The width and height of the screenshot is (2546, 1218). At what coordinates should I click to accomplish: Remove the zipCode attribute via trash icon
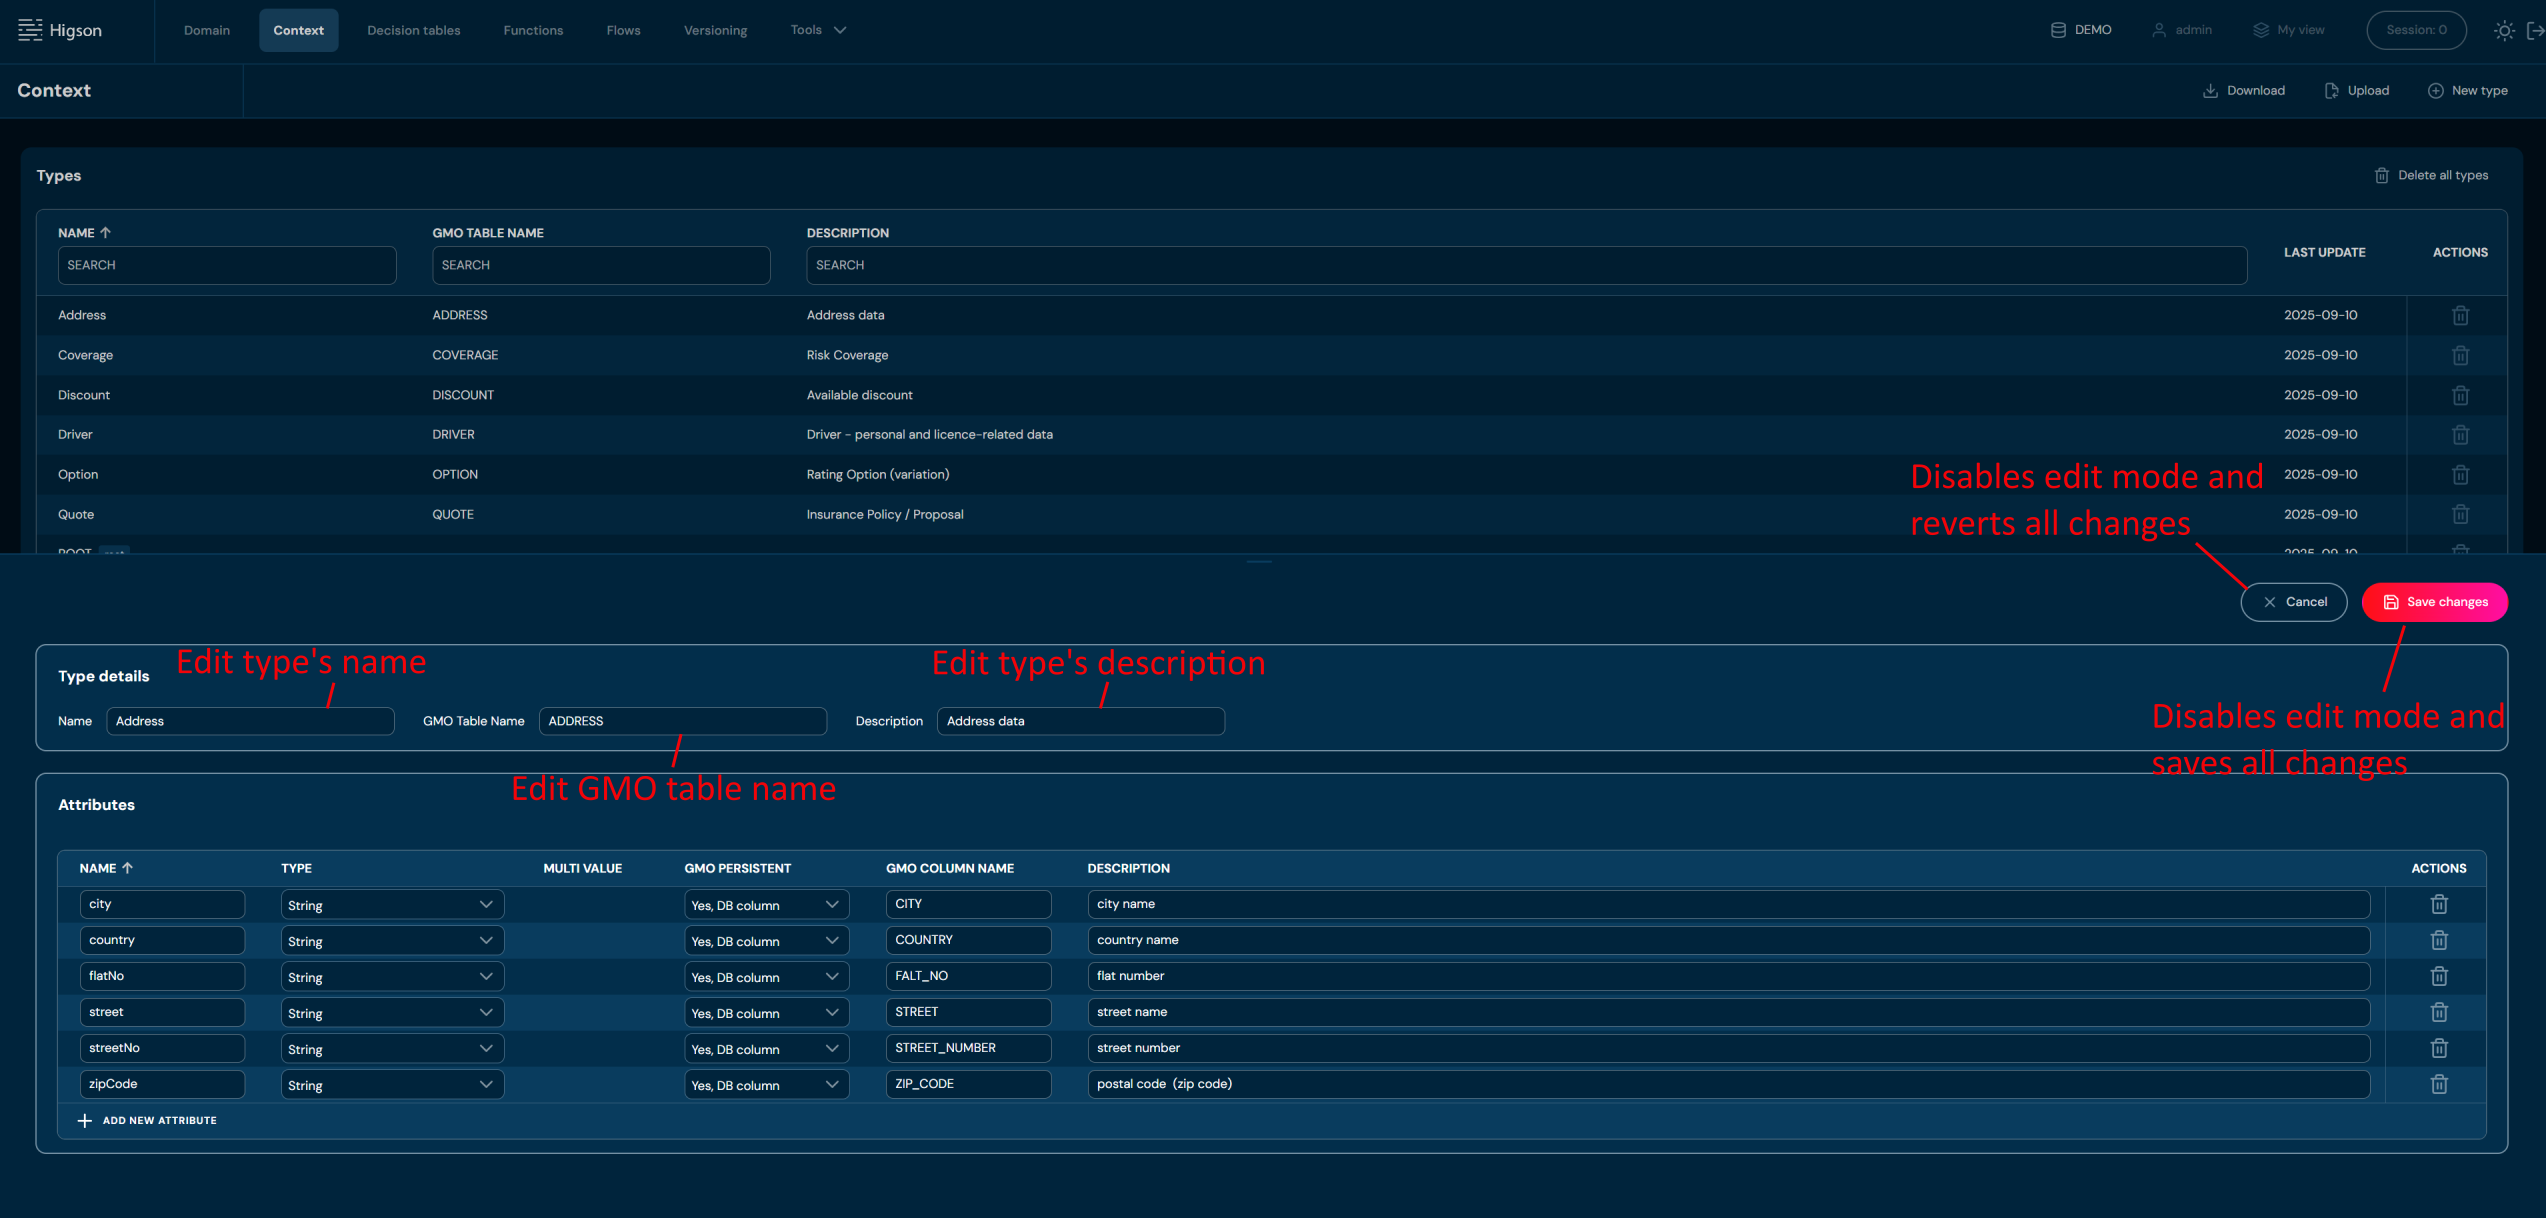pos(2438,1084)
